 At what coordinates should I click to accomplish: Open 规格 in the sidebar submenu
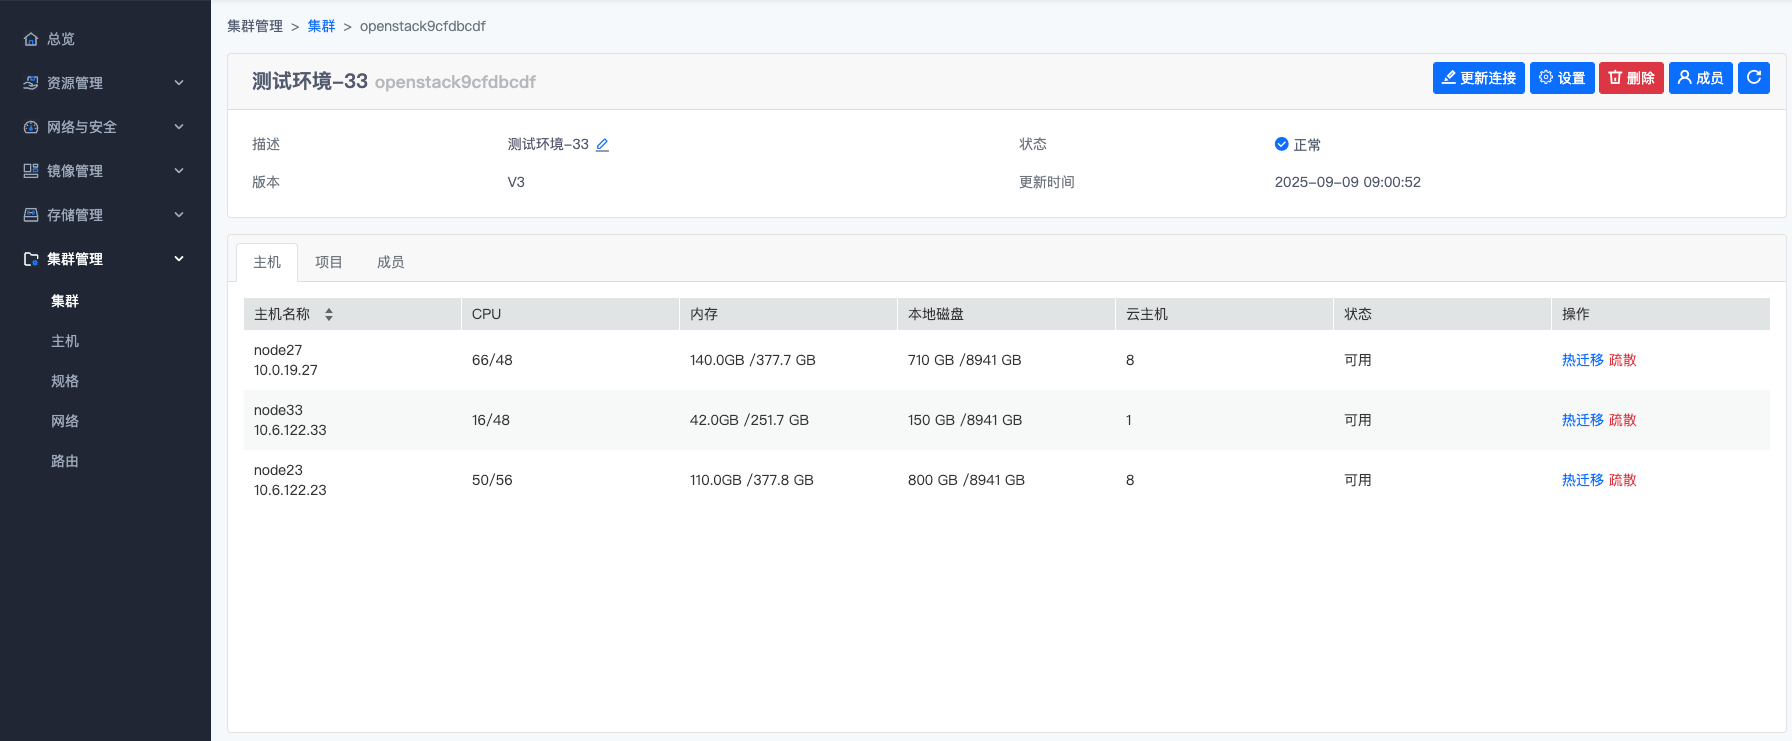pyautogui.click(x=65, y=381)
